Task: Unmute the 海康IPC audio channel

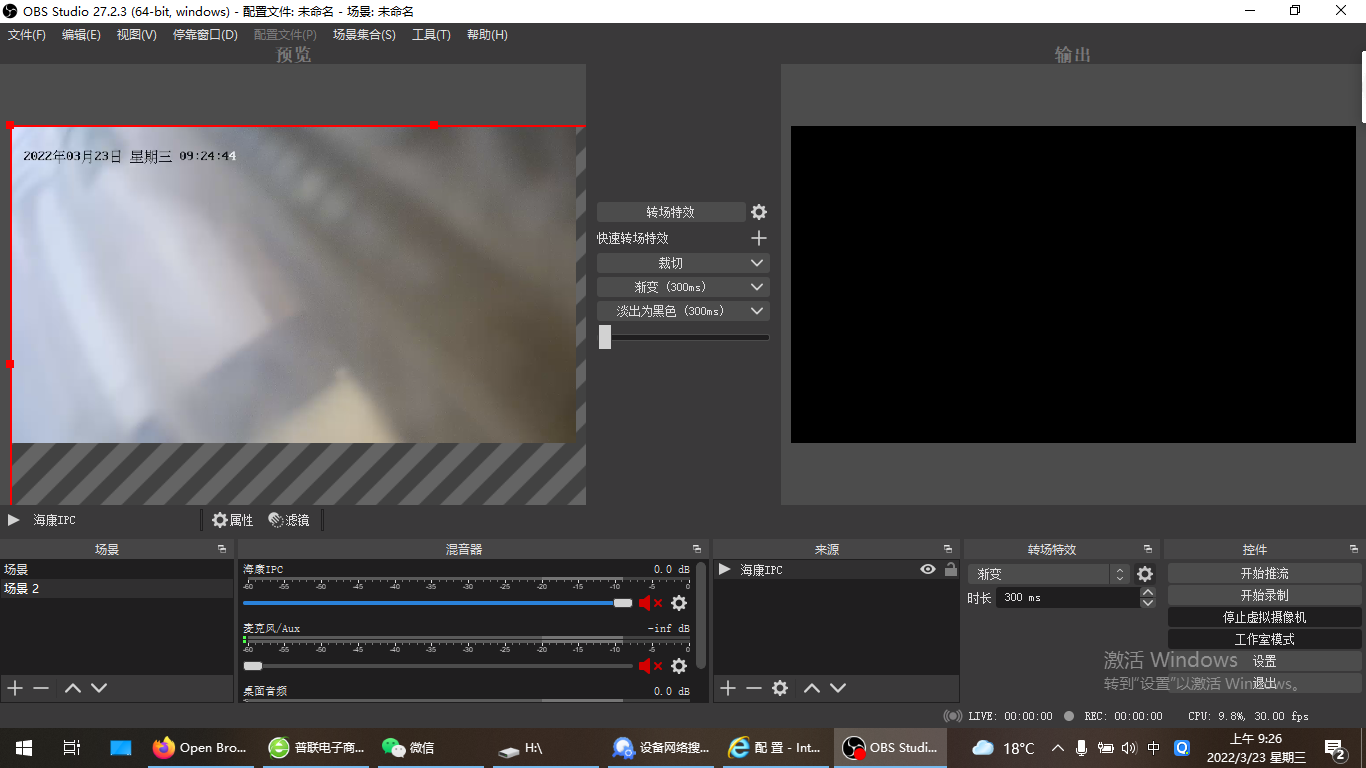Action: 651,603
